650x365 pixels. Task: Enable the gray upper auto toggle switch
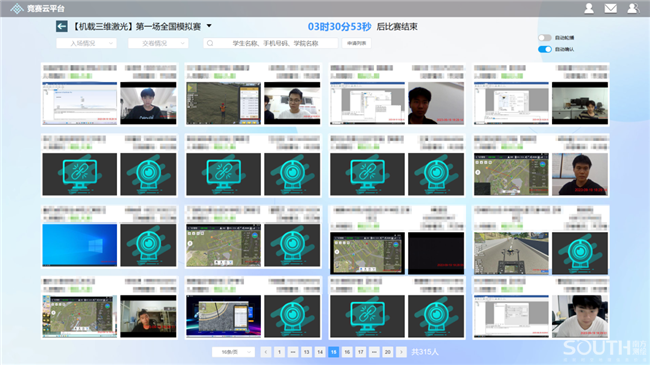coord(545,38)
